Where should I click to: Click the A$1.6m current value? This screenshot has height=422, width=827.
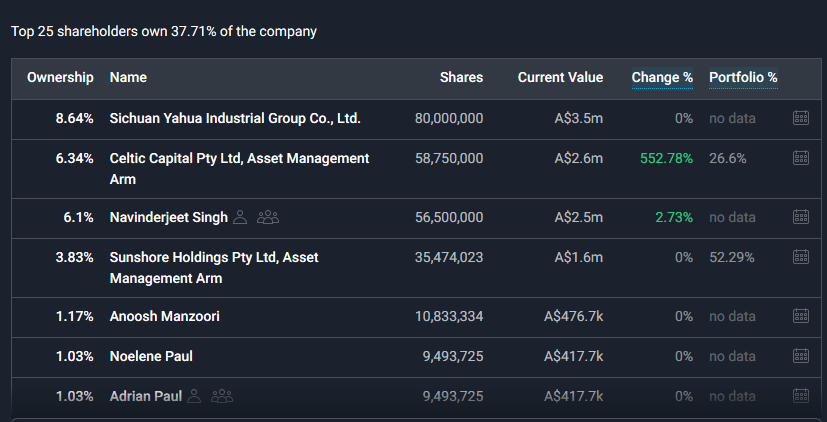(579, 257)
